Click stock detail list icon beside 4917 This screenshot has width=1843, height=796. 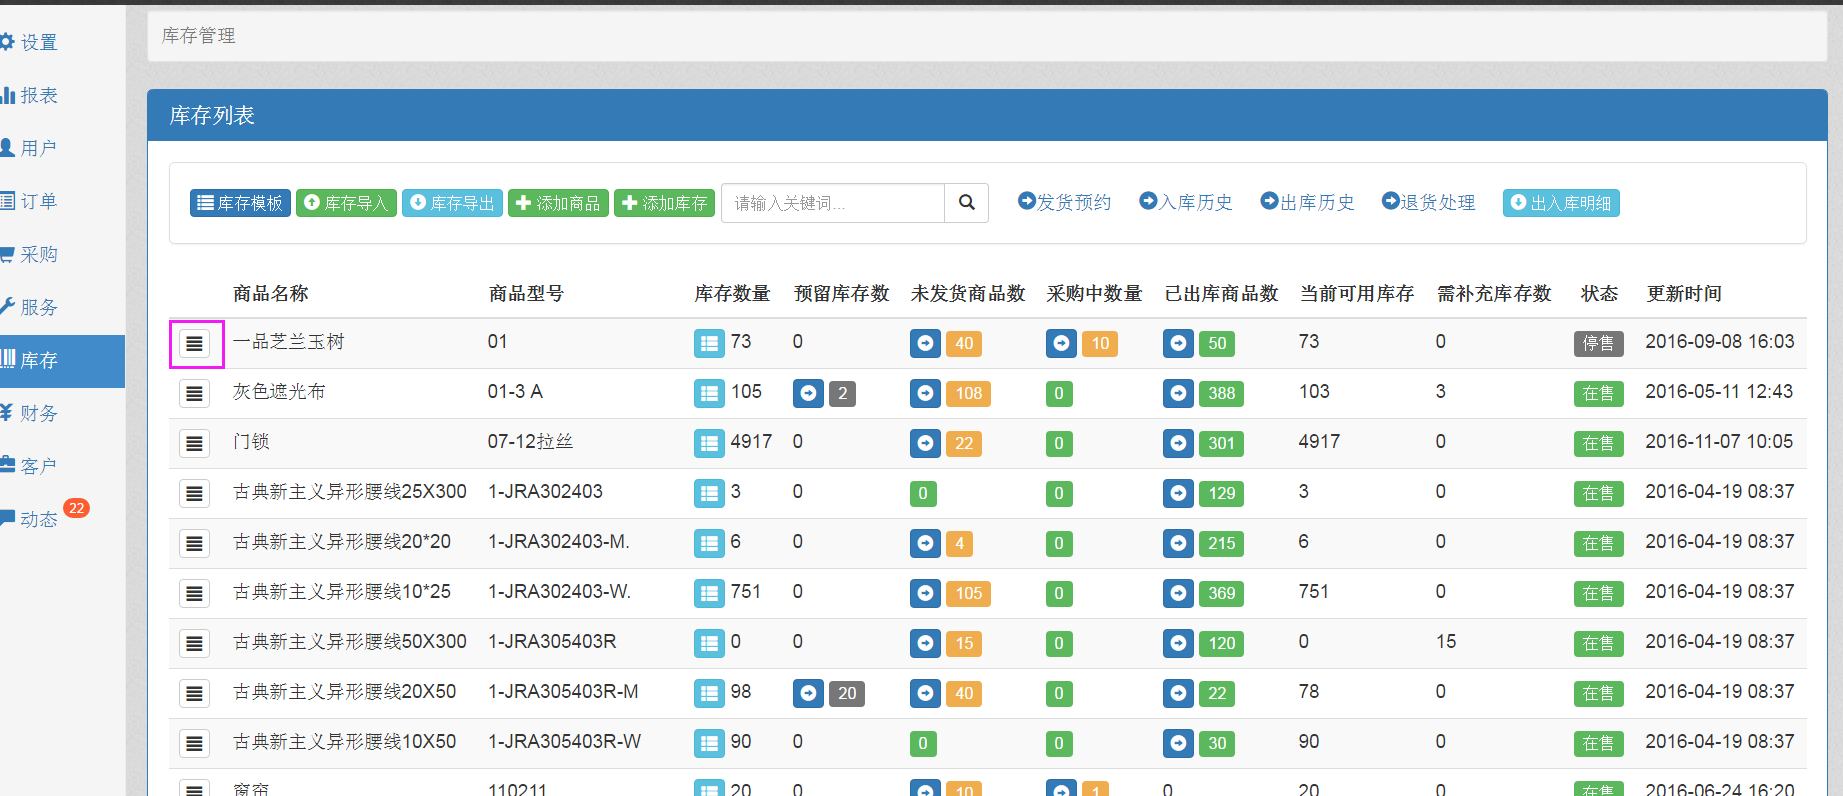pos(709,443)
